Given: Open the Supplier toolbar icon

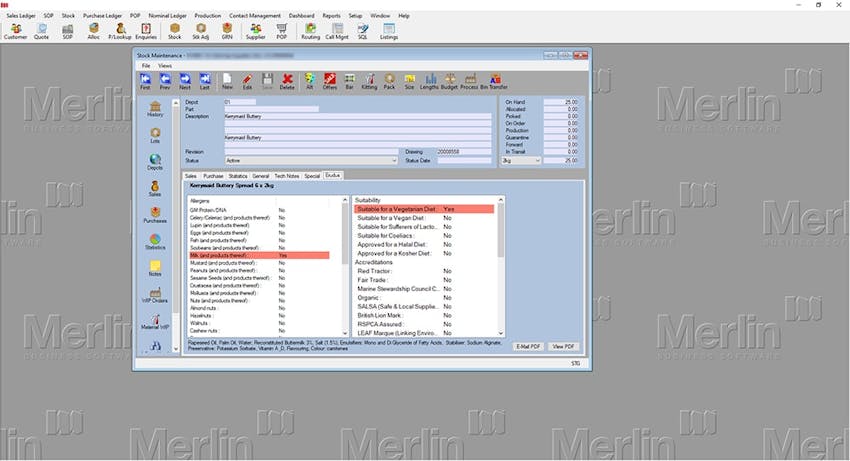Looking at the screenshot, I should click(255, 31).
